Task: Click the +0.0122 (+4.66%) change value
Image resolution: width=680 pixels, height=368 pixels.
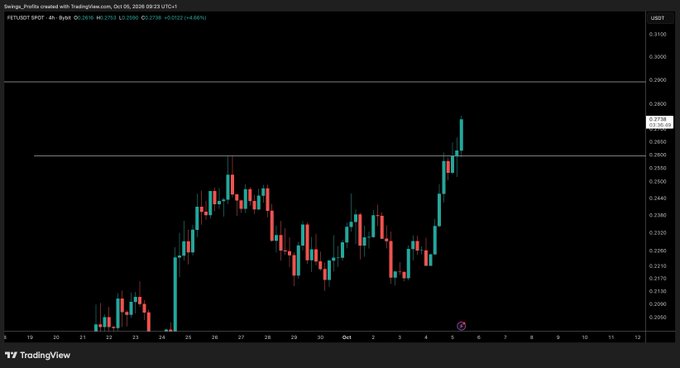Action: 185,18
